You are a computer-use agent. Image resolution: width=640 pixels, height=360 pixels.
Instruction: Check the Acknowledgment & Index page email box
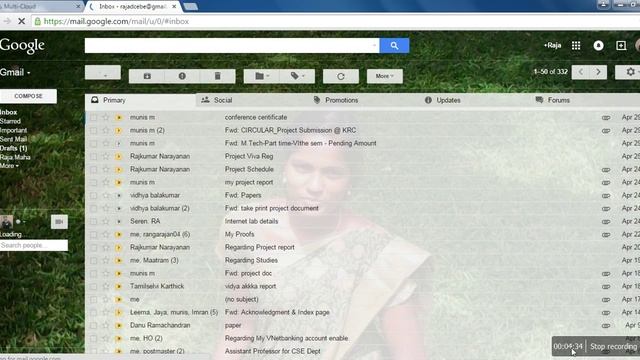93,313
